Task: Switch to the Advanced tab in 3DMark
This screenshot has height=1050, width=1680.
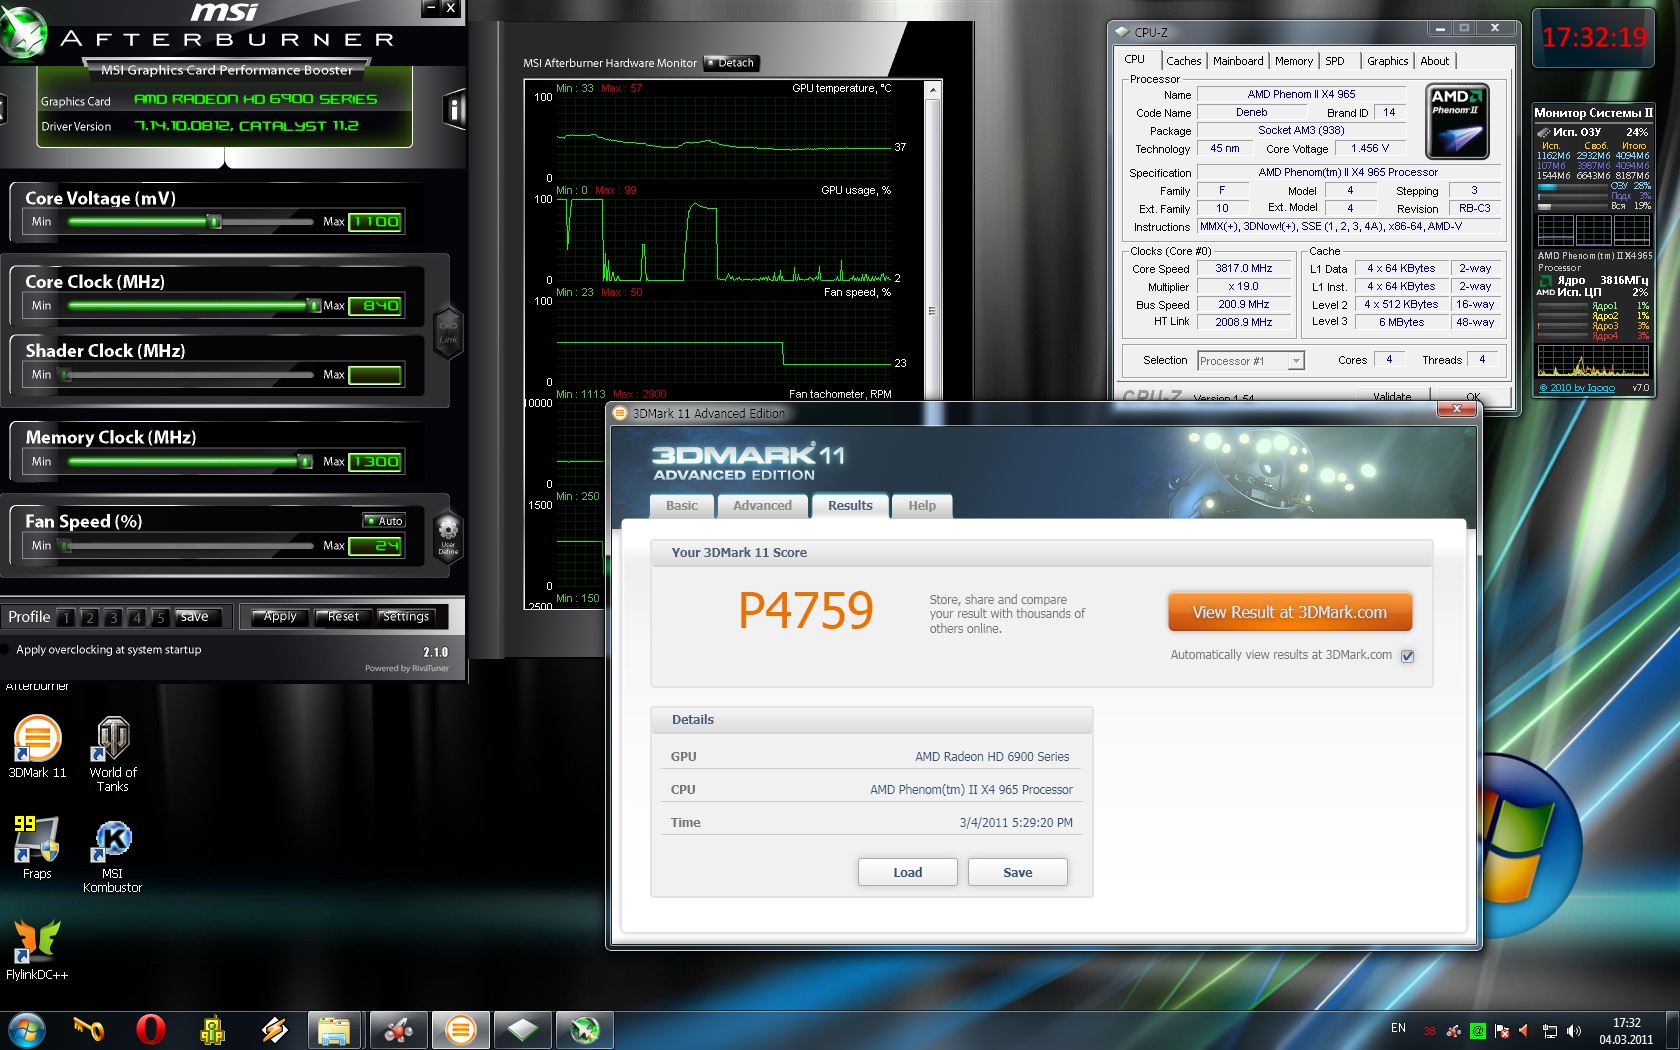Action: [762, 506]
